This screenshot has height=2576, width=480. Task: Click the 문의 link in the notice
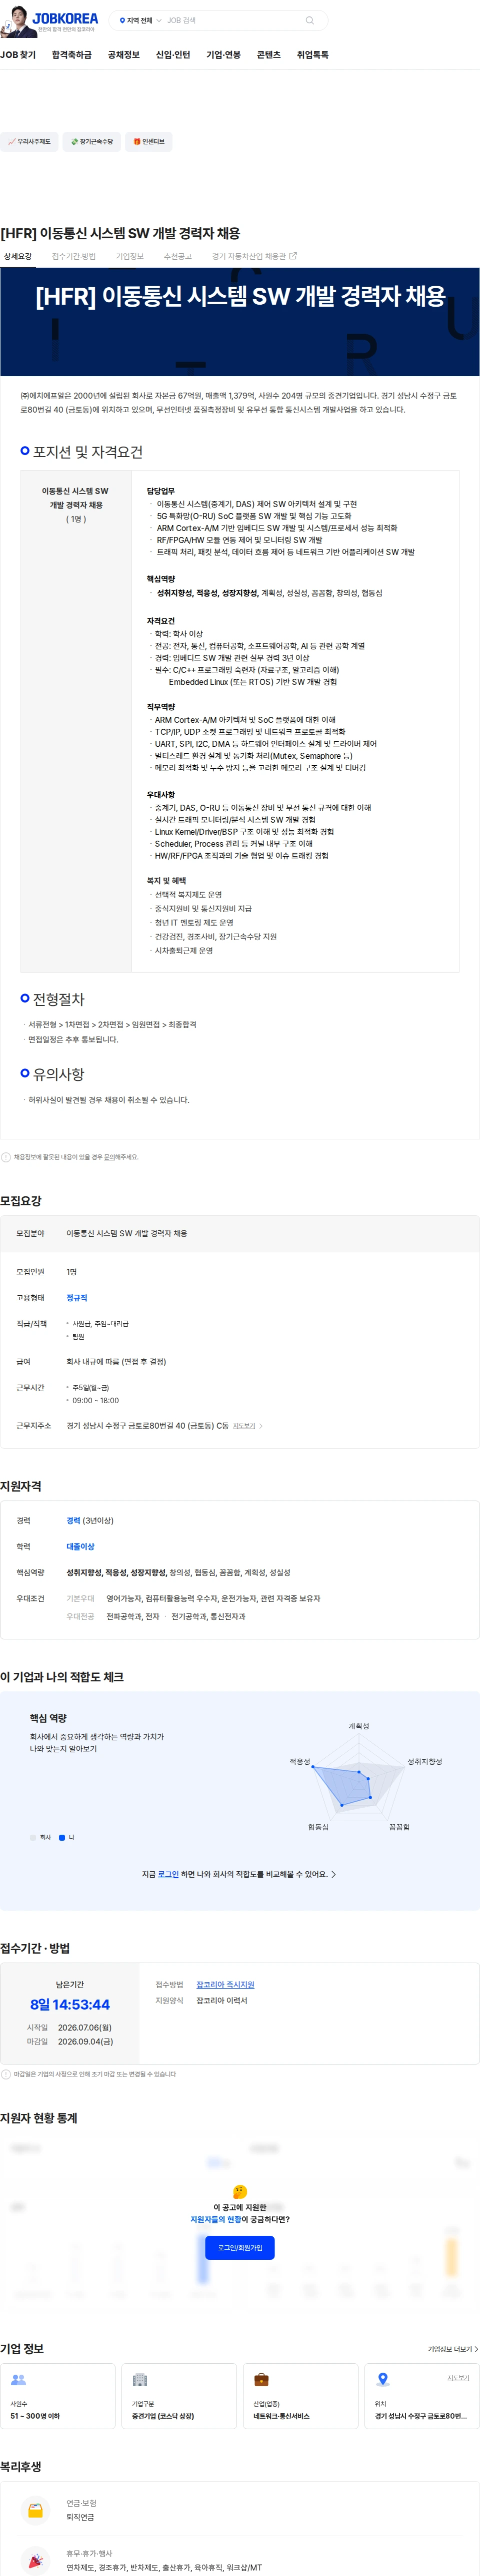(109, 1157)
